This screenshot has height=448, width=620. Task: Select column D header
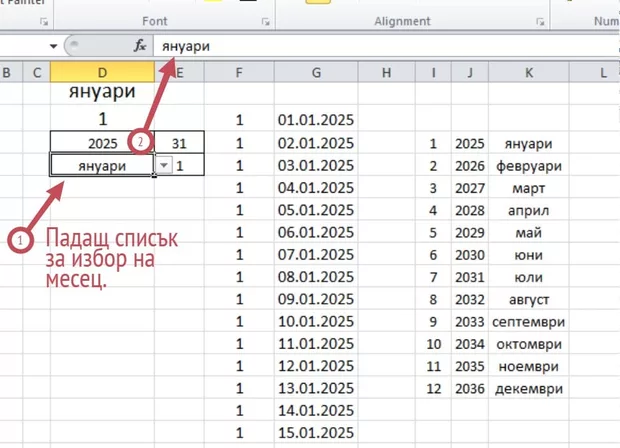[x=103, y=72]
